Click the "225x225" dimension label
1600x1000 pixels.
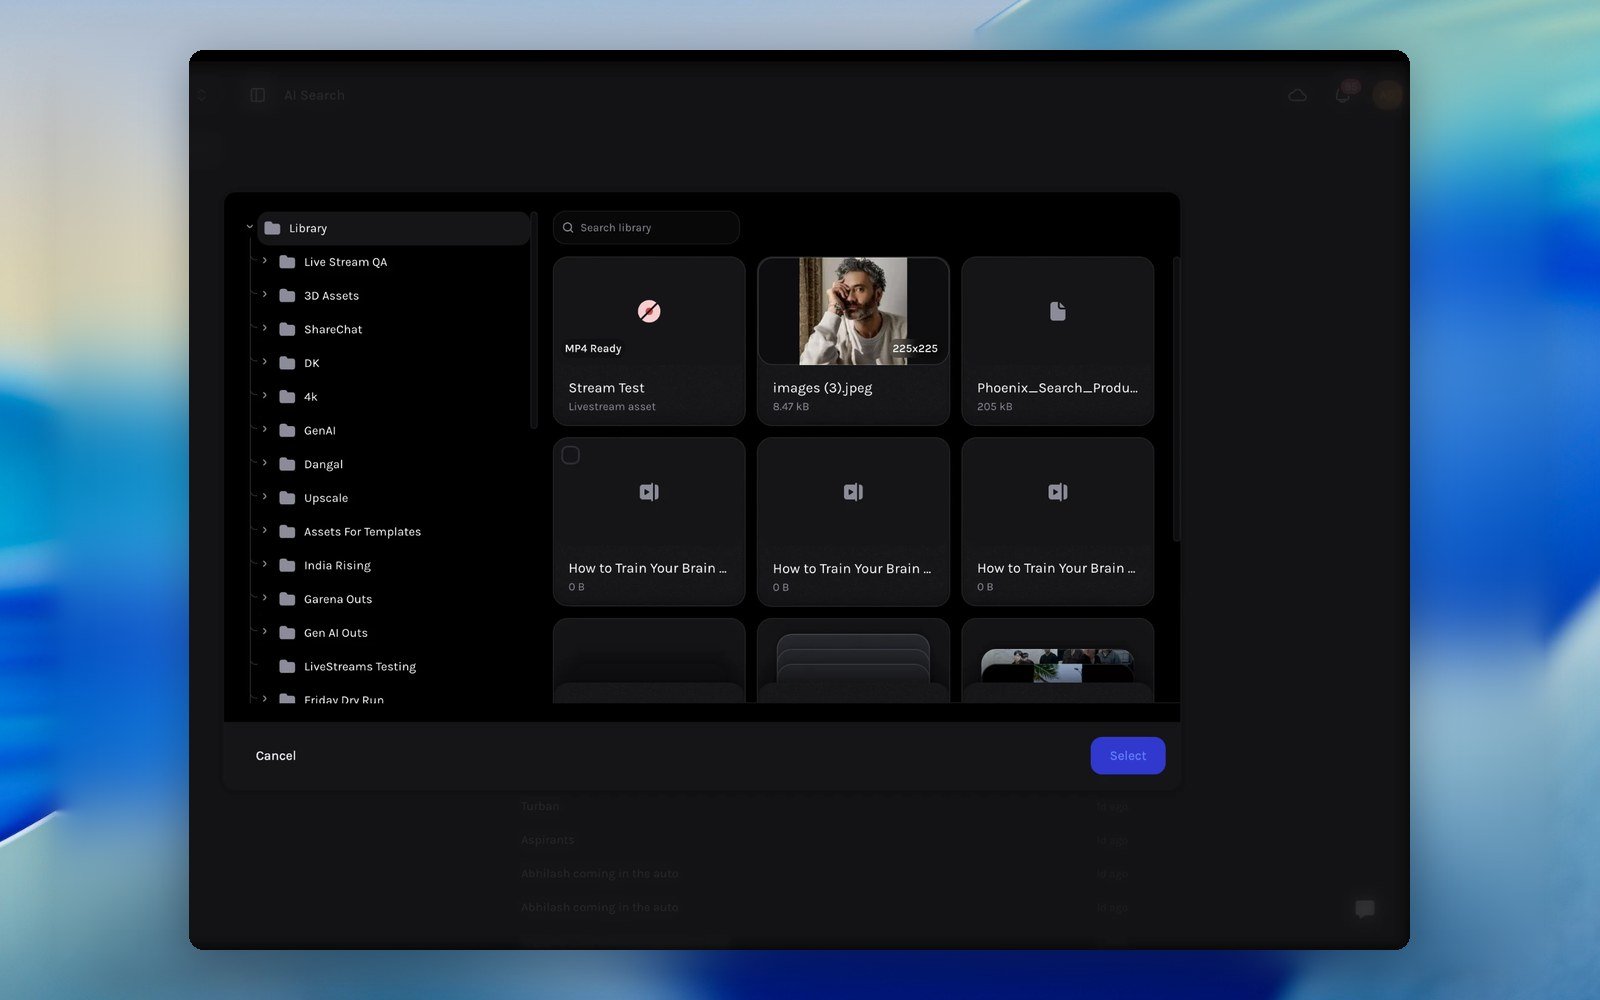[x=915, y=349]
